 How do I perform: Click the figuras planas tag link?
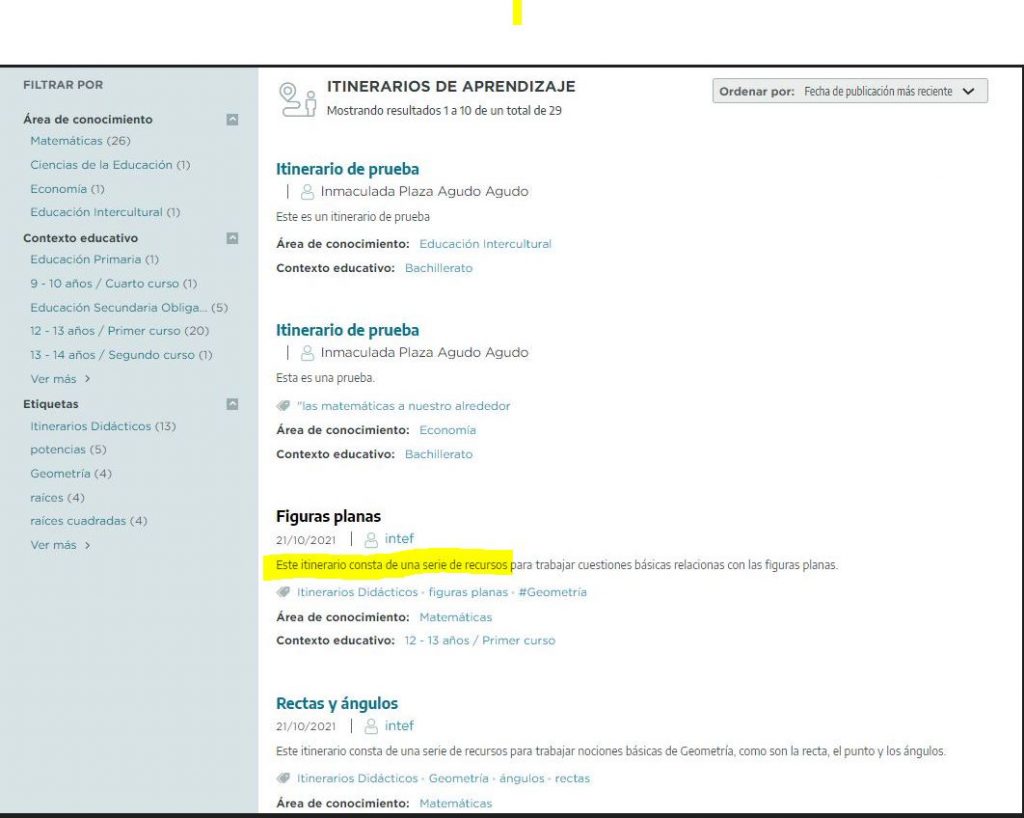click(468, 592)
